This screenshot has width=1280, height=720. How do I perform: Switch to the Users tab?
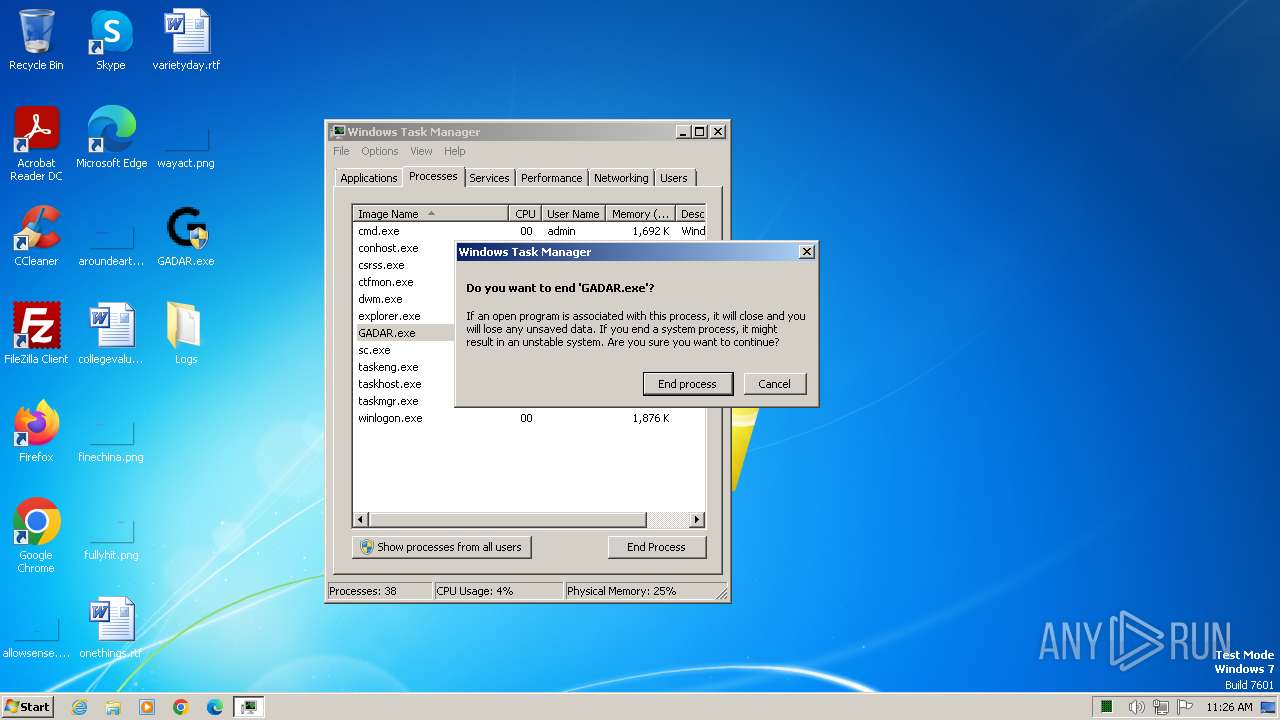(674, 178)
